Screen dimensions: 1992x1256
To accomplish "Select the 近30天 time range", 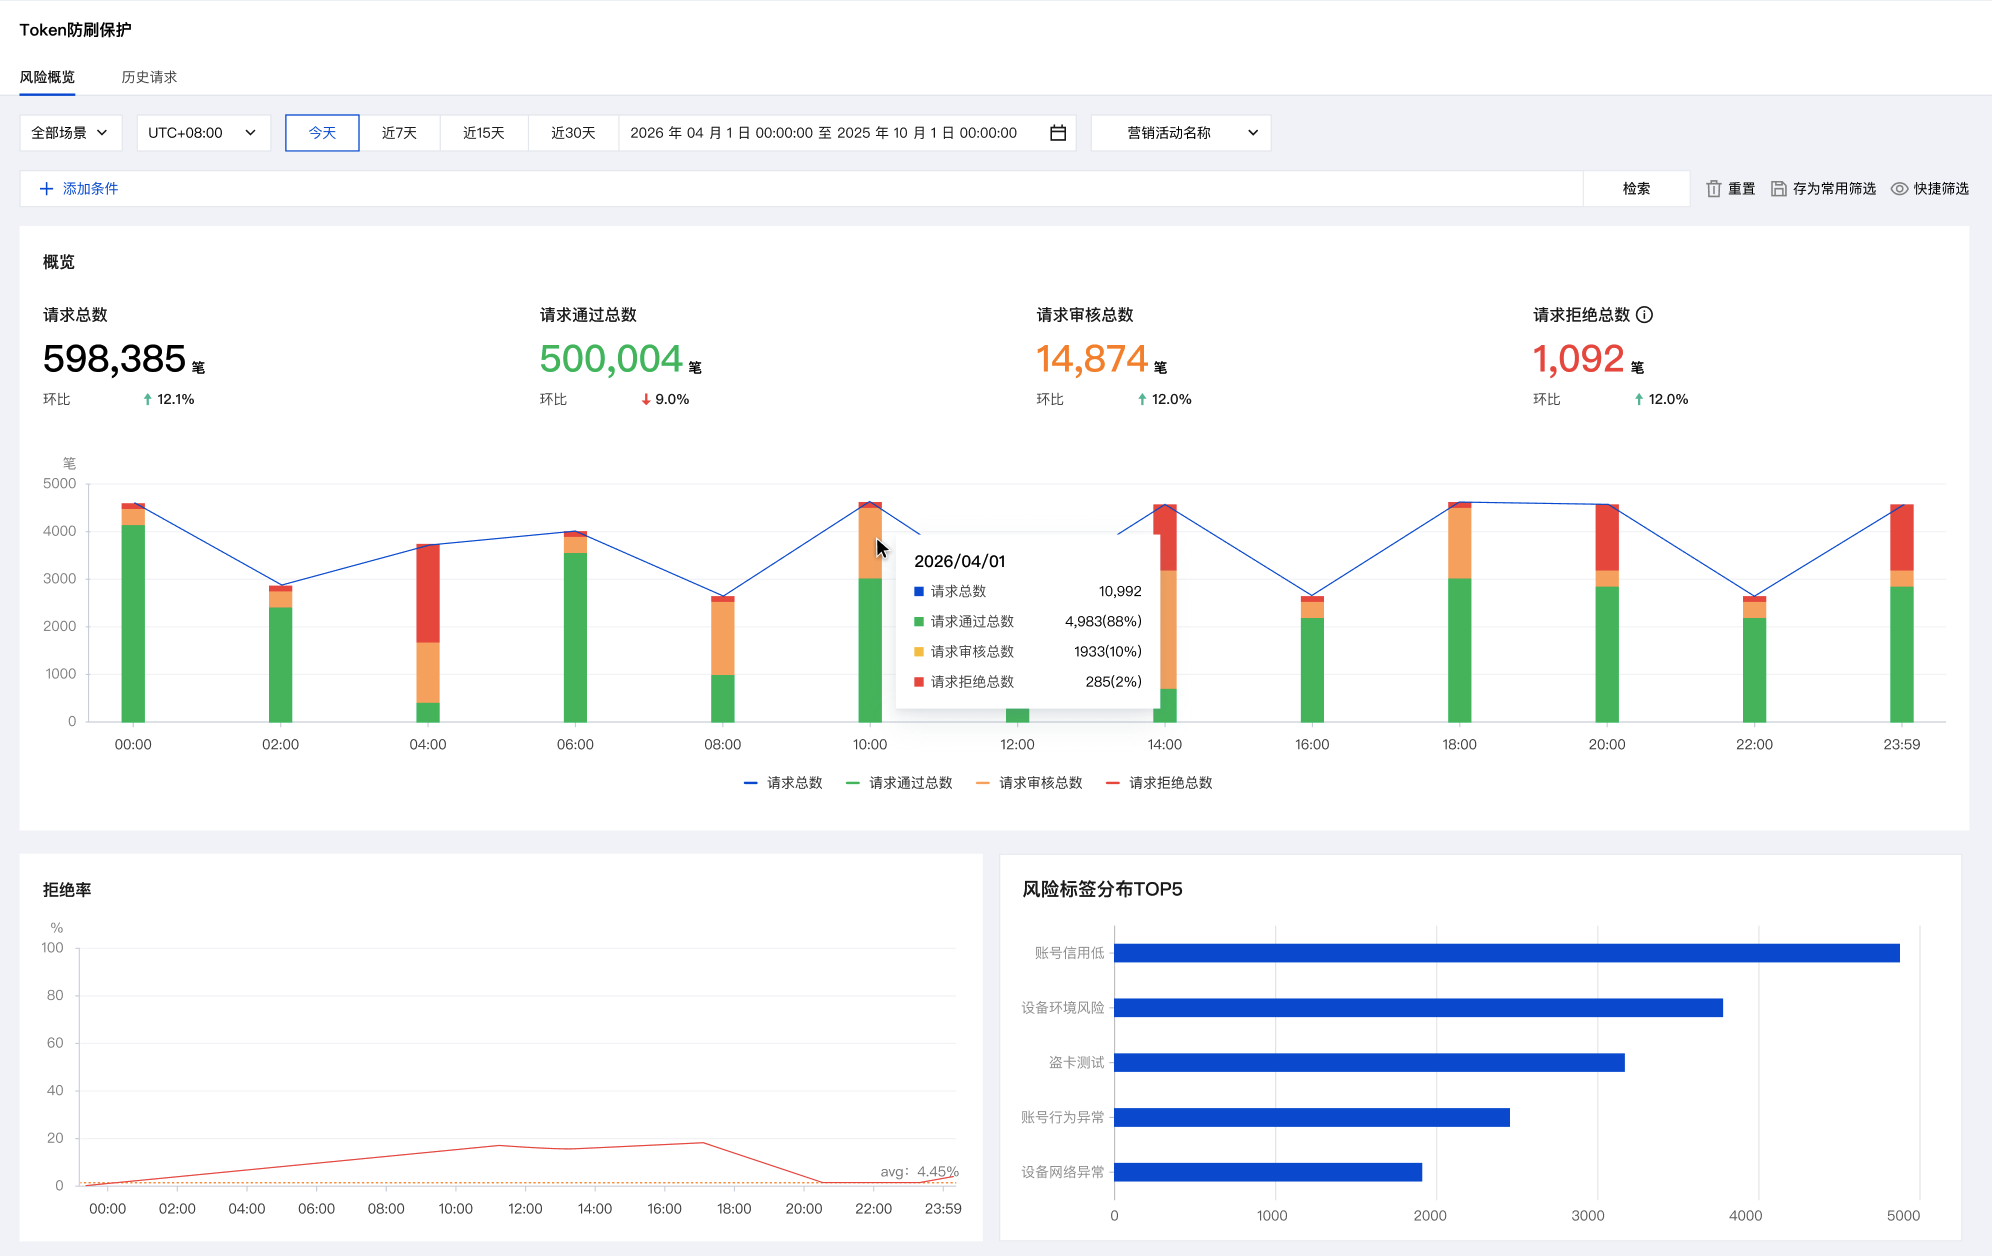I will coord(573,133).
